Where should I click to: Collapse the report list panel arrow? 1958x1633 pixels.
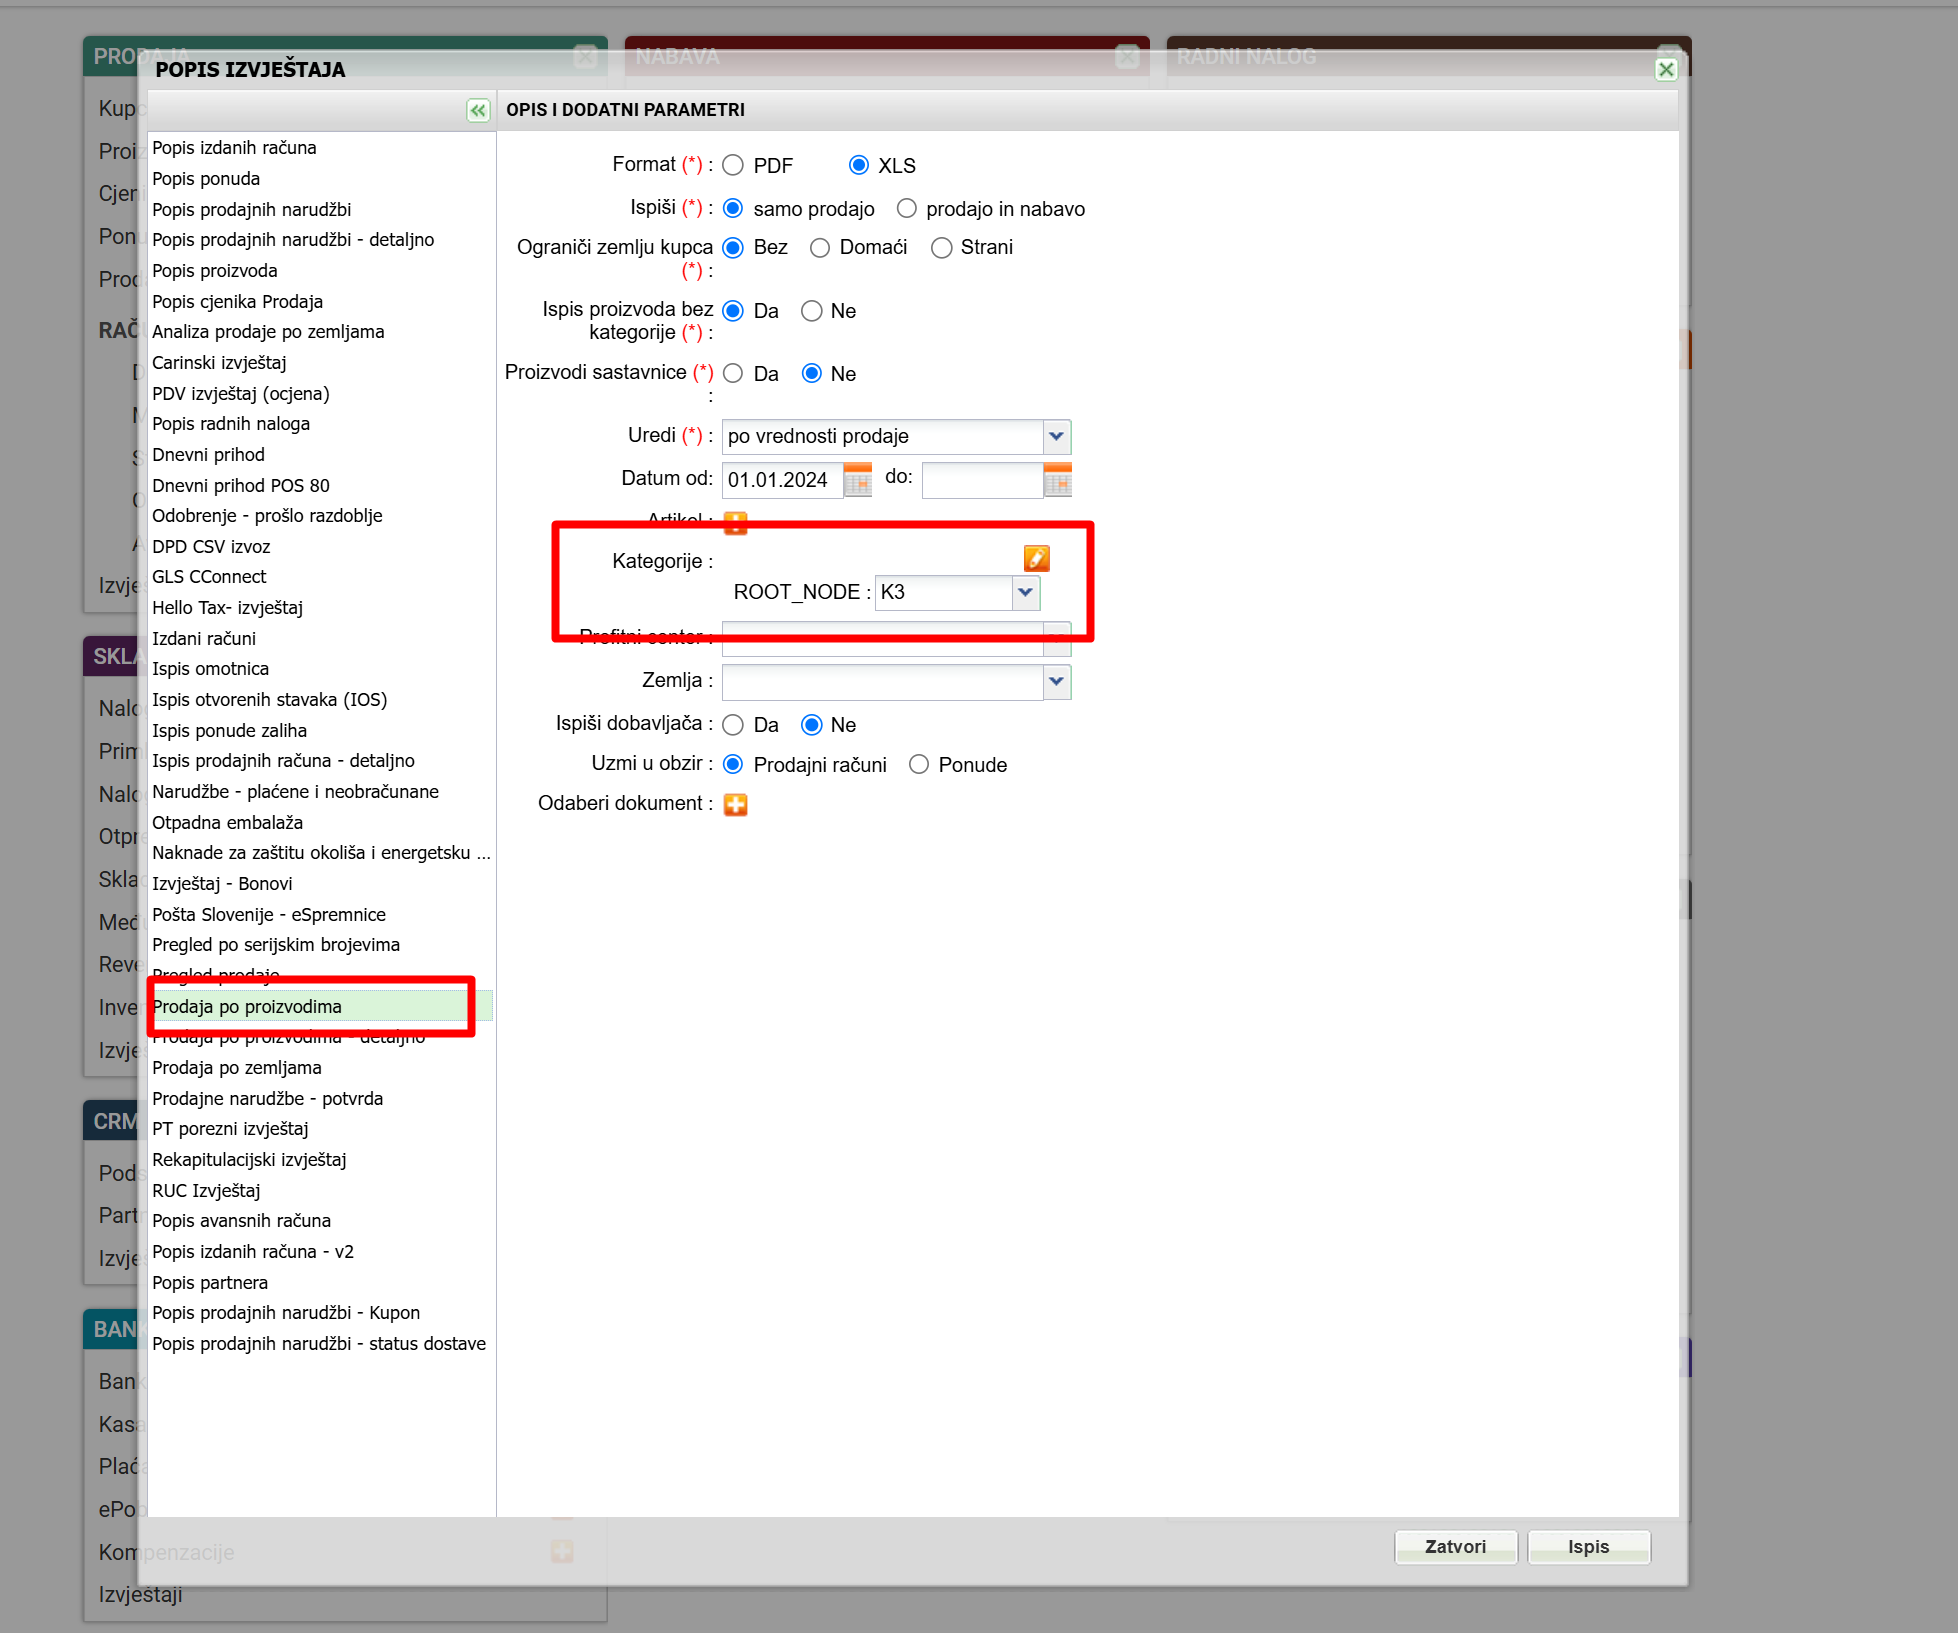click(x=478, y=110)
